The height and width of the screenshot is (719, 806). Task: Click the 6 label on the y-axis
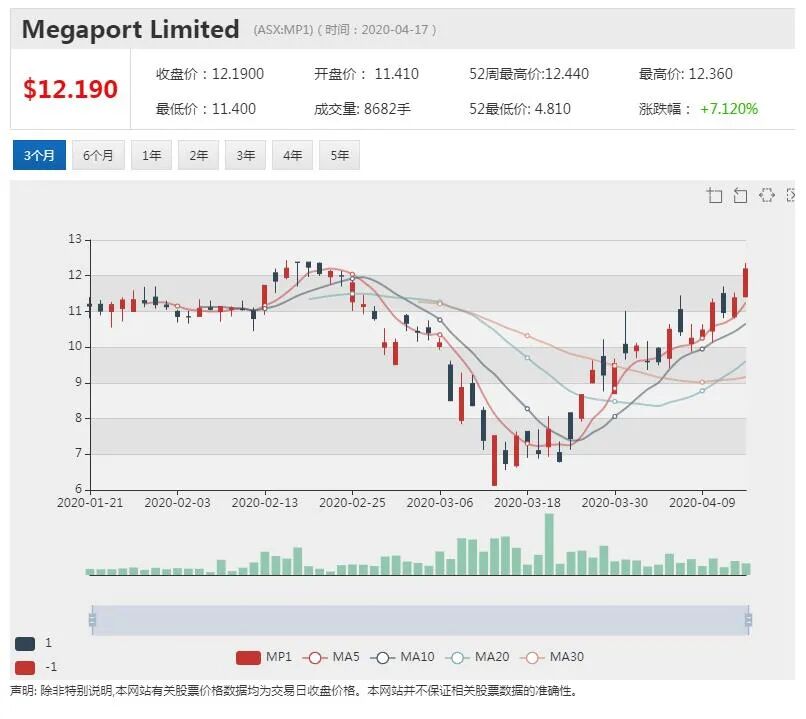coord(79,488)
